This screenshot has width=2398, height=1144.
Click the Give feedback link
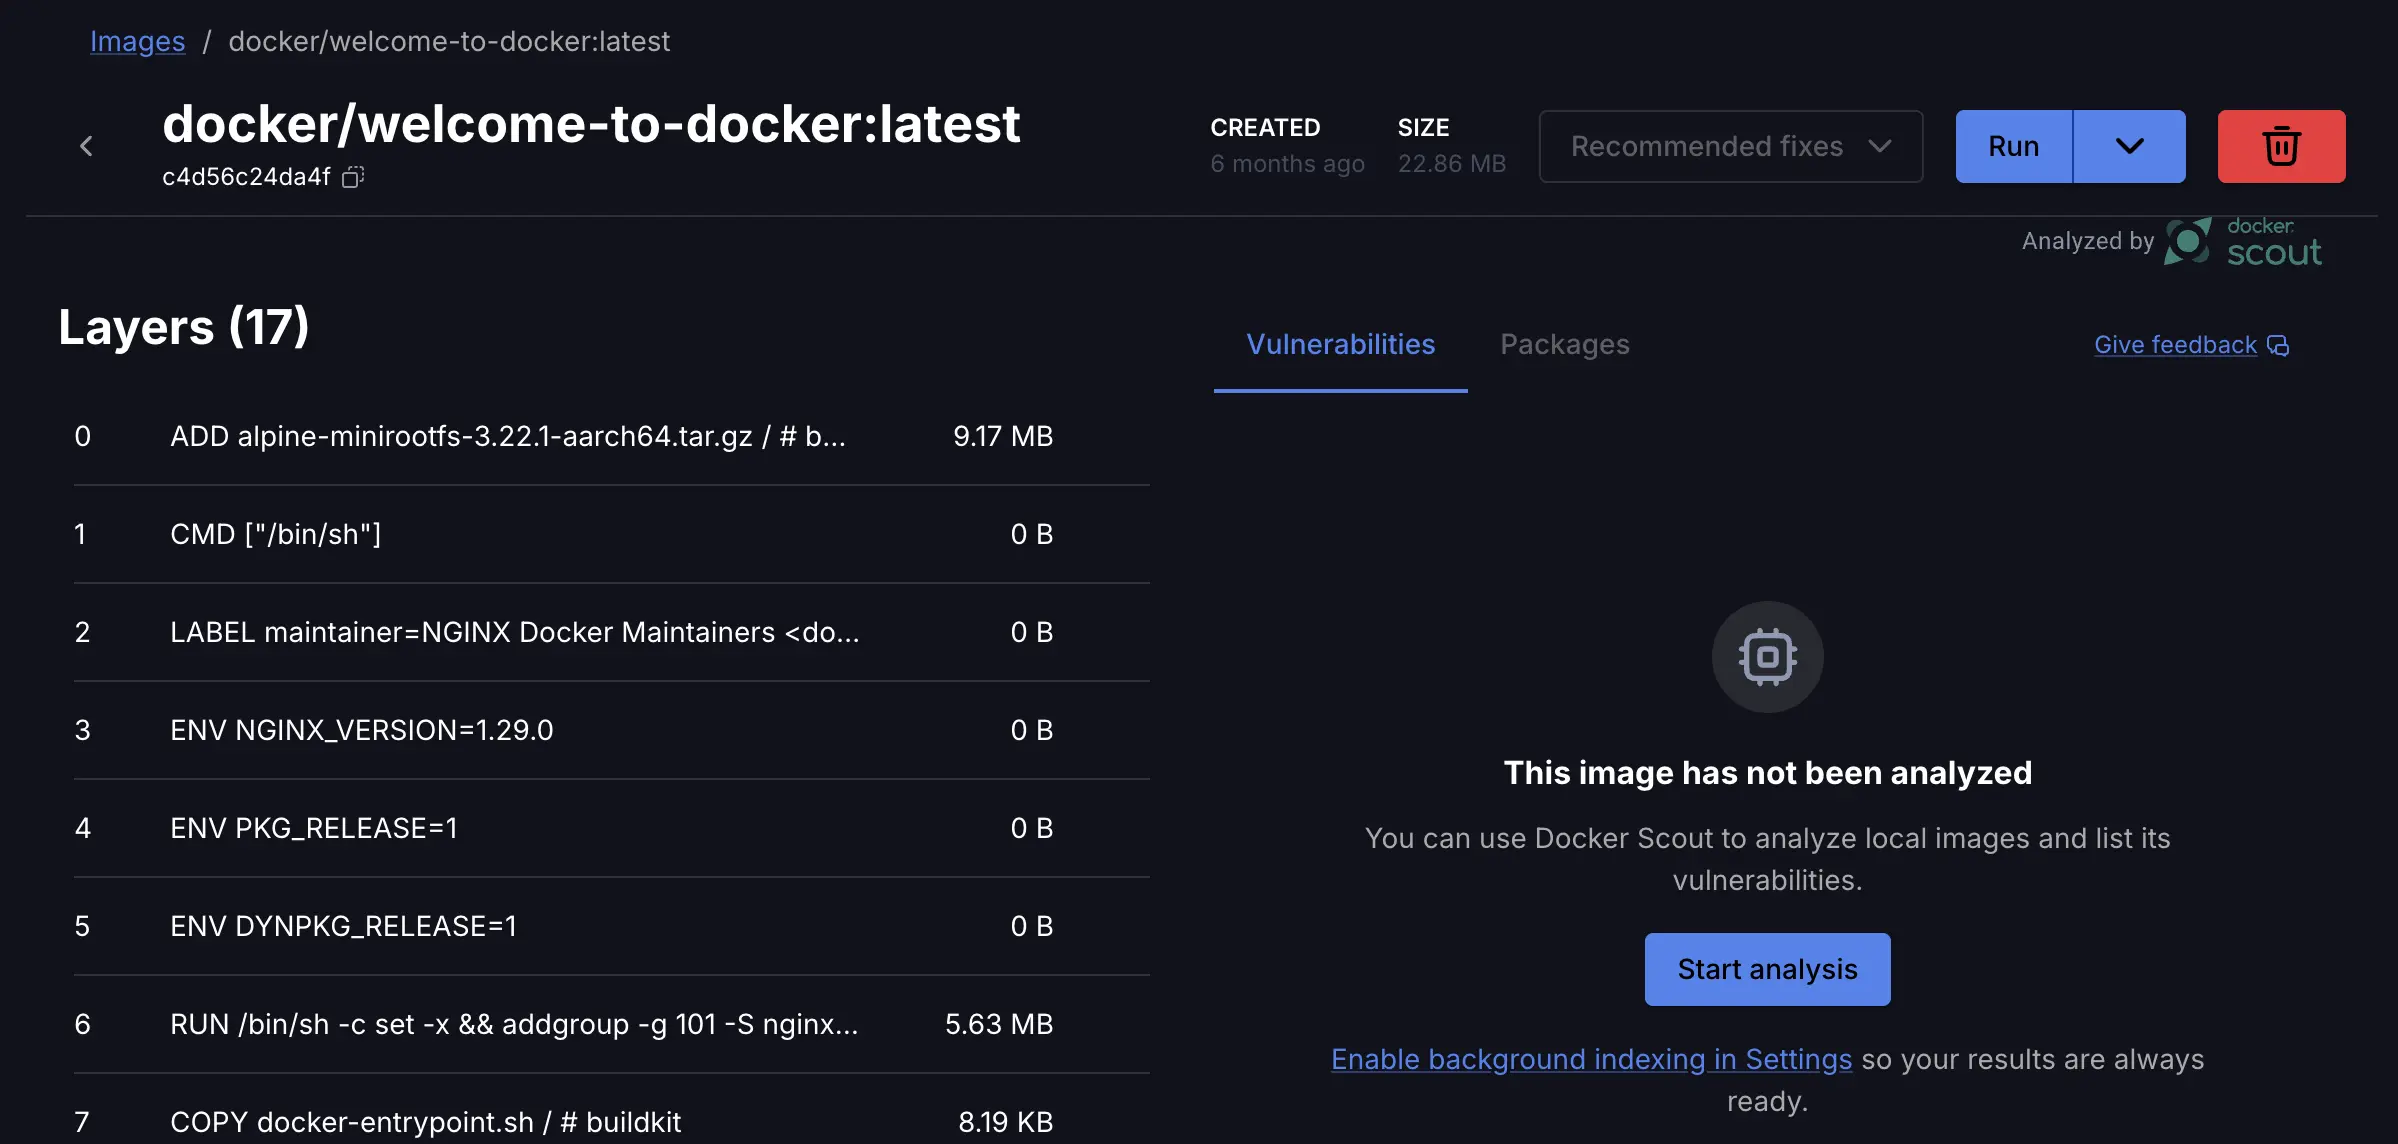(2175, 345)
